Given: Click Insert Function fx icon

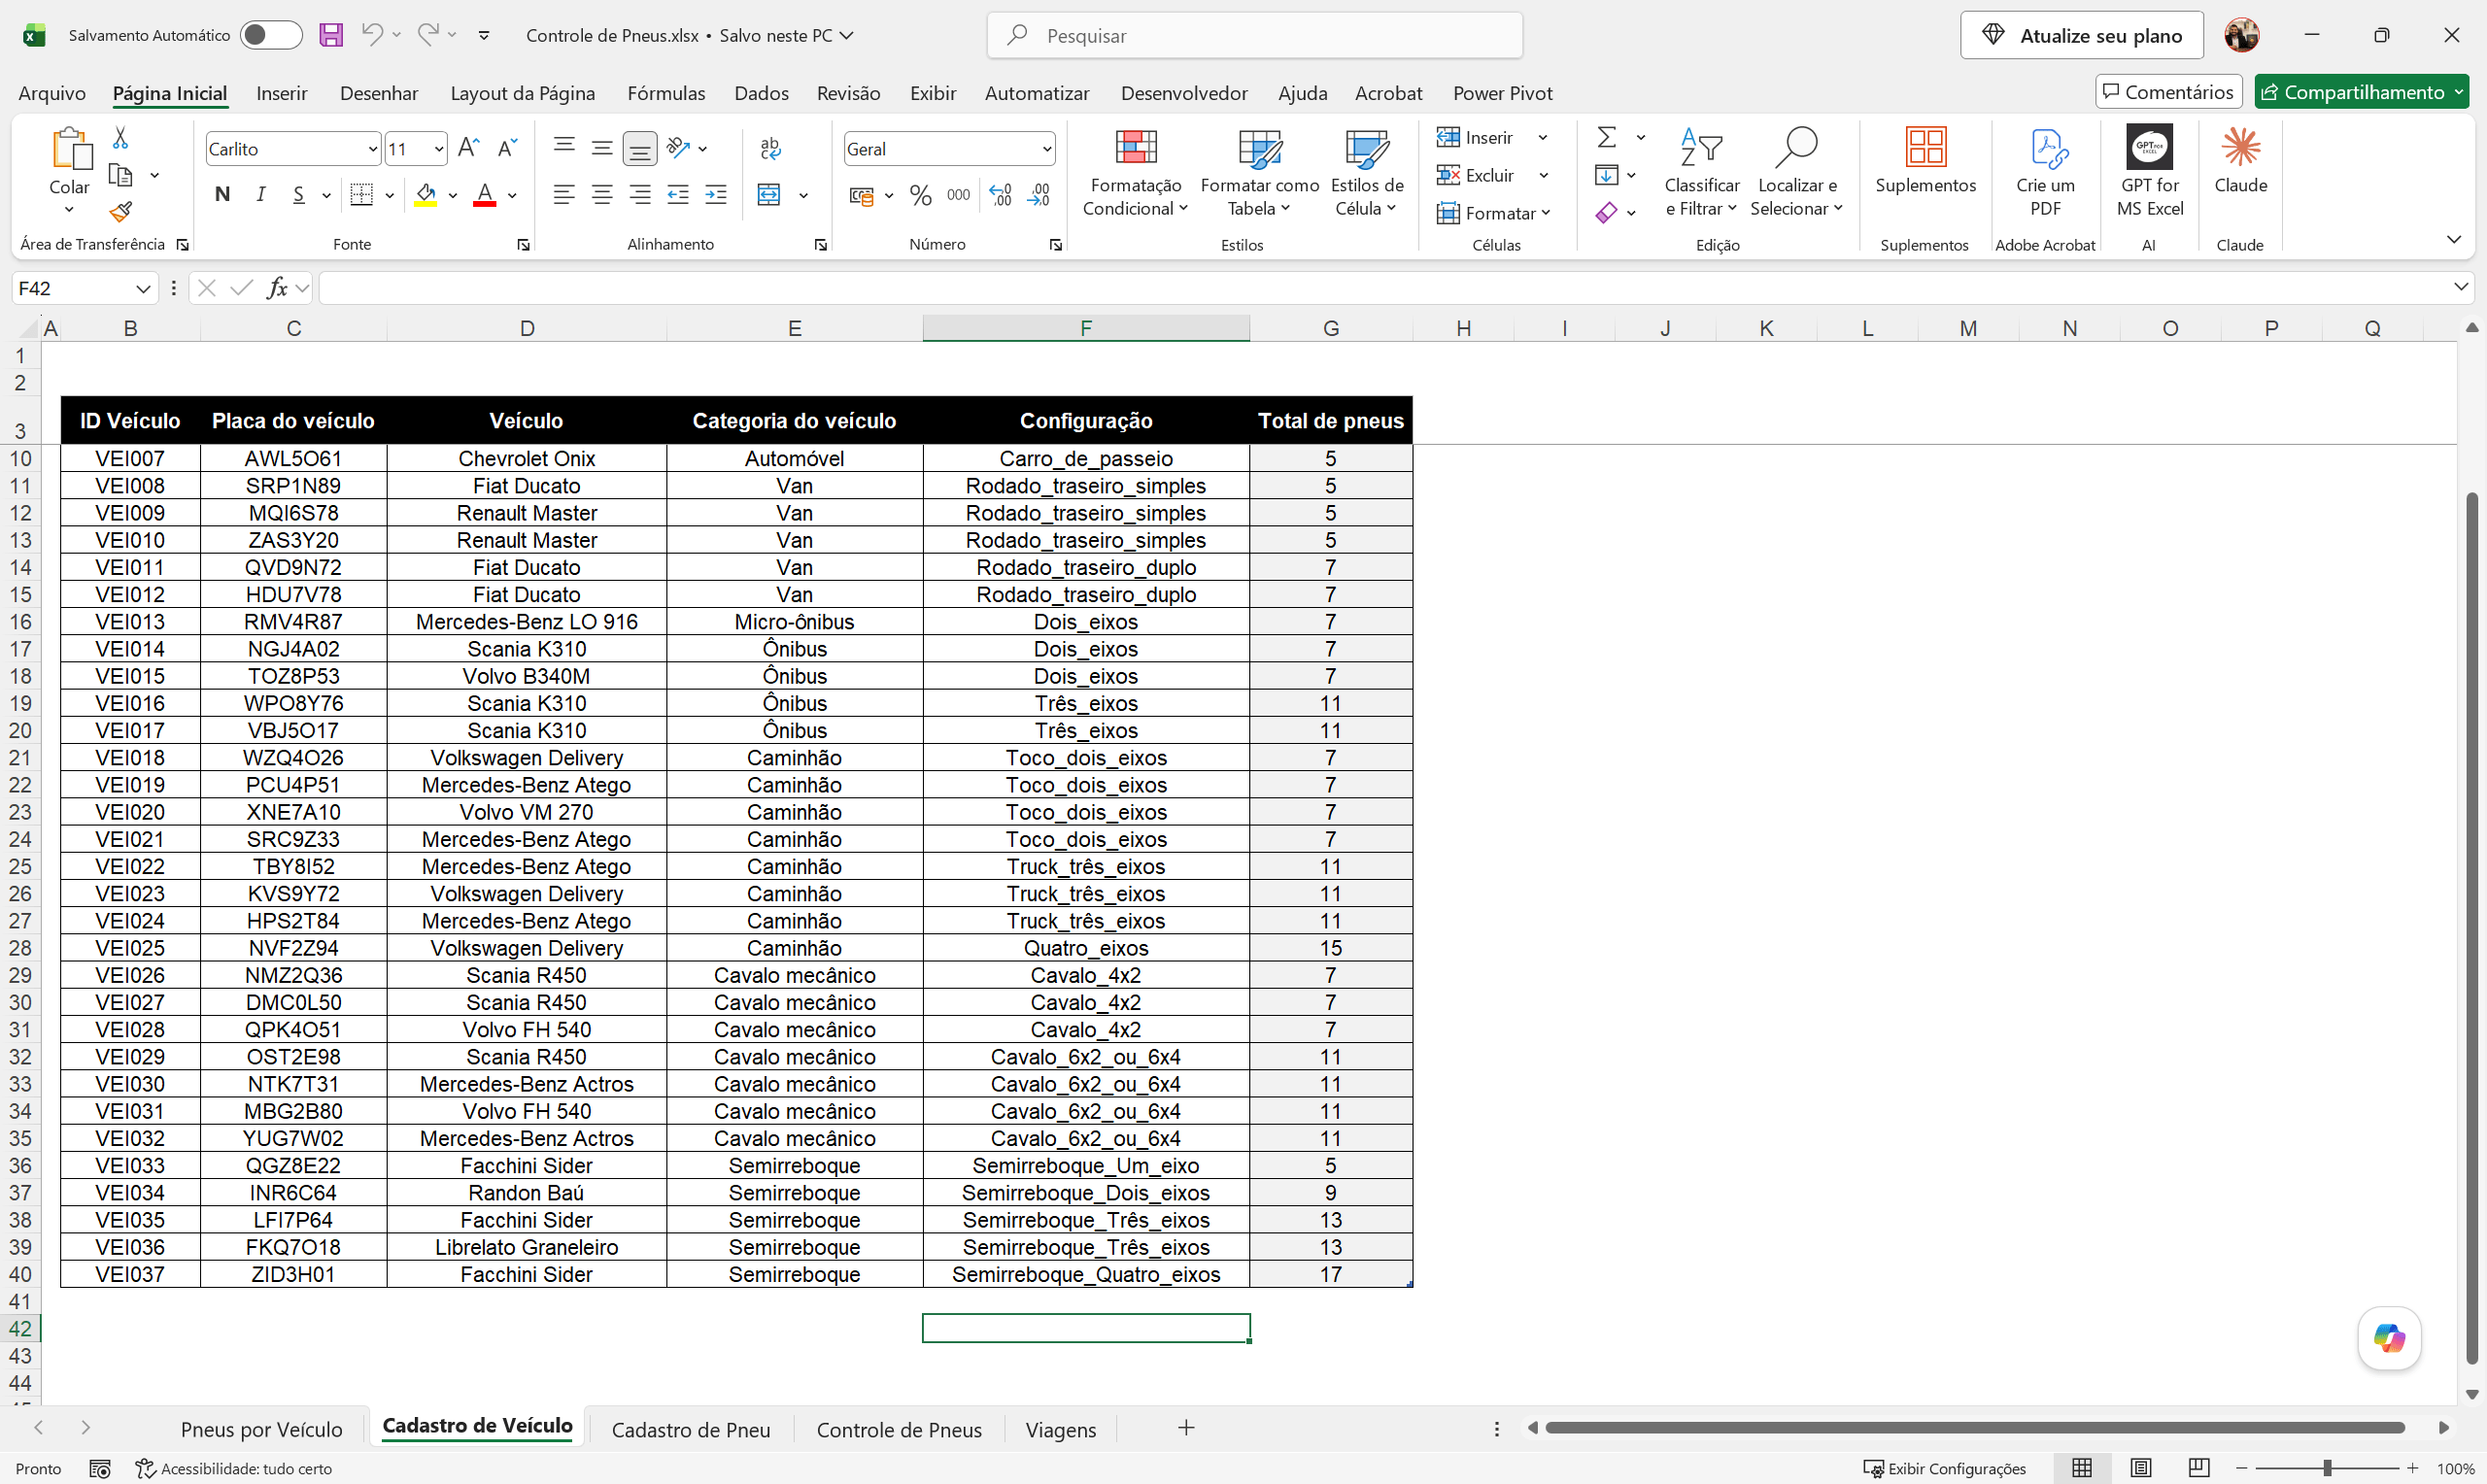Looking at the screenshot, I should (x=277, y=288).
